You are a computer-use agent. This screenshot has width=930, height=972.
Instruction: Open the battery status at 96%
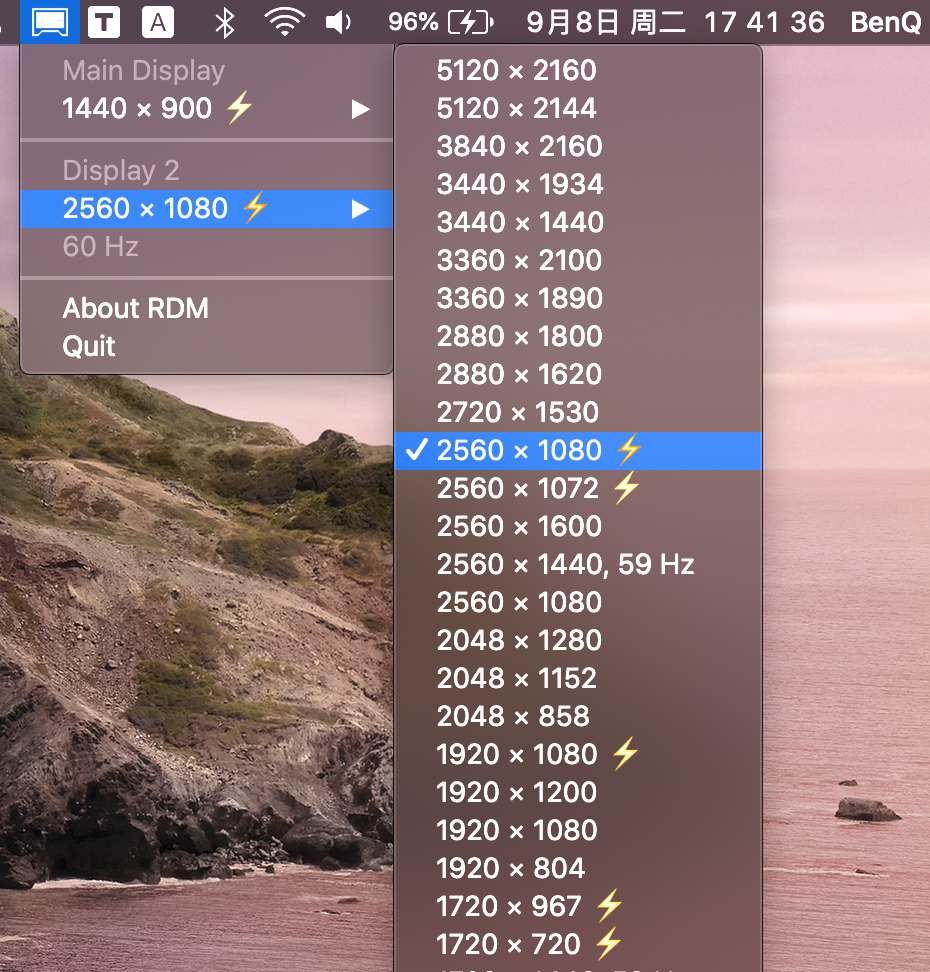(x=440, y=22)
